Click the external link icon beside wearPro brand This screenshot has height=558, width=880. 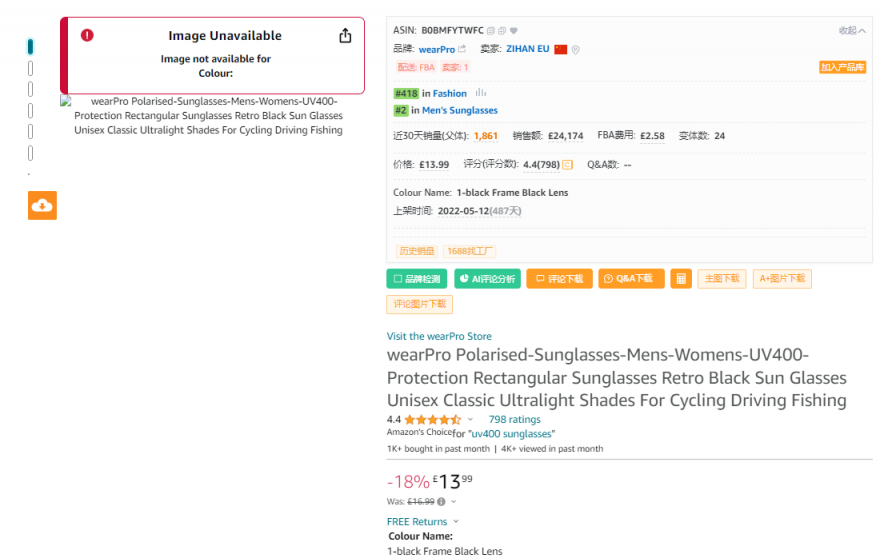(x=462, y=49)
